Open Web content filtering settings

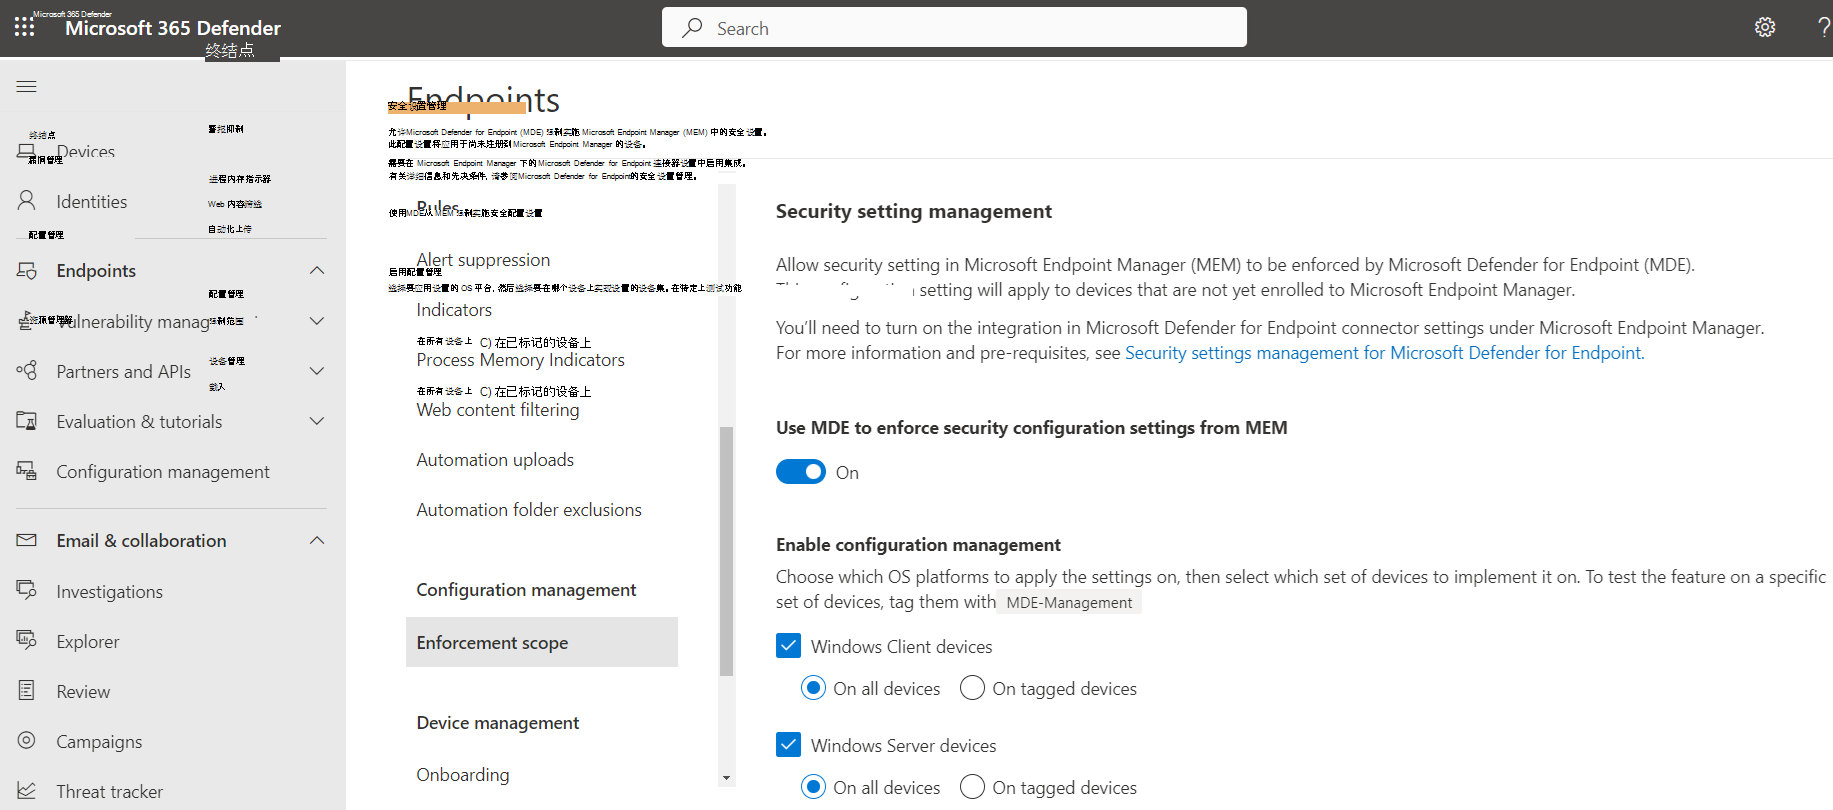point(498,410)
